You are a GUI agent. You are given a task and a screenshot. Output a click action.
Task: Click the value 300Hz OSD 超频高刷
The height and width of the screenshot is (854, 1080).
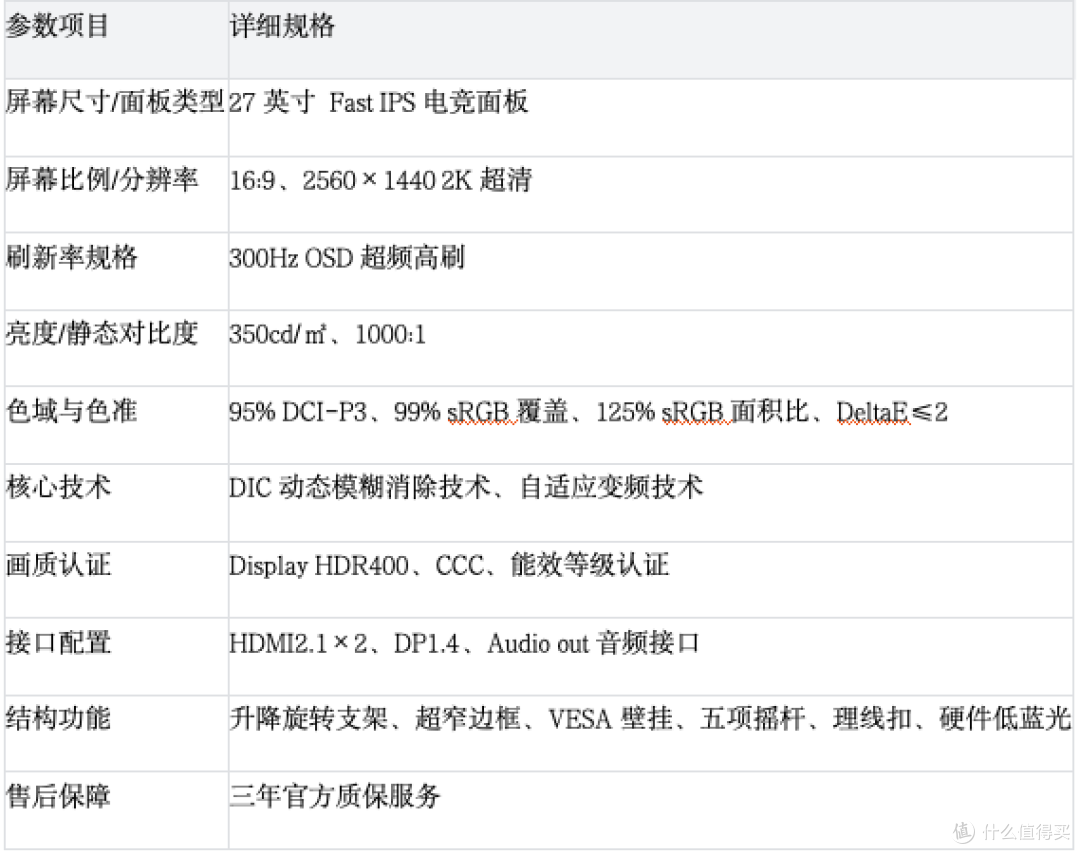tap(347, 258)
